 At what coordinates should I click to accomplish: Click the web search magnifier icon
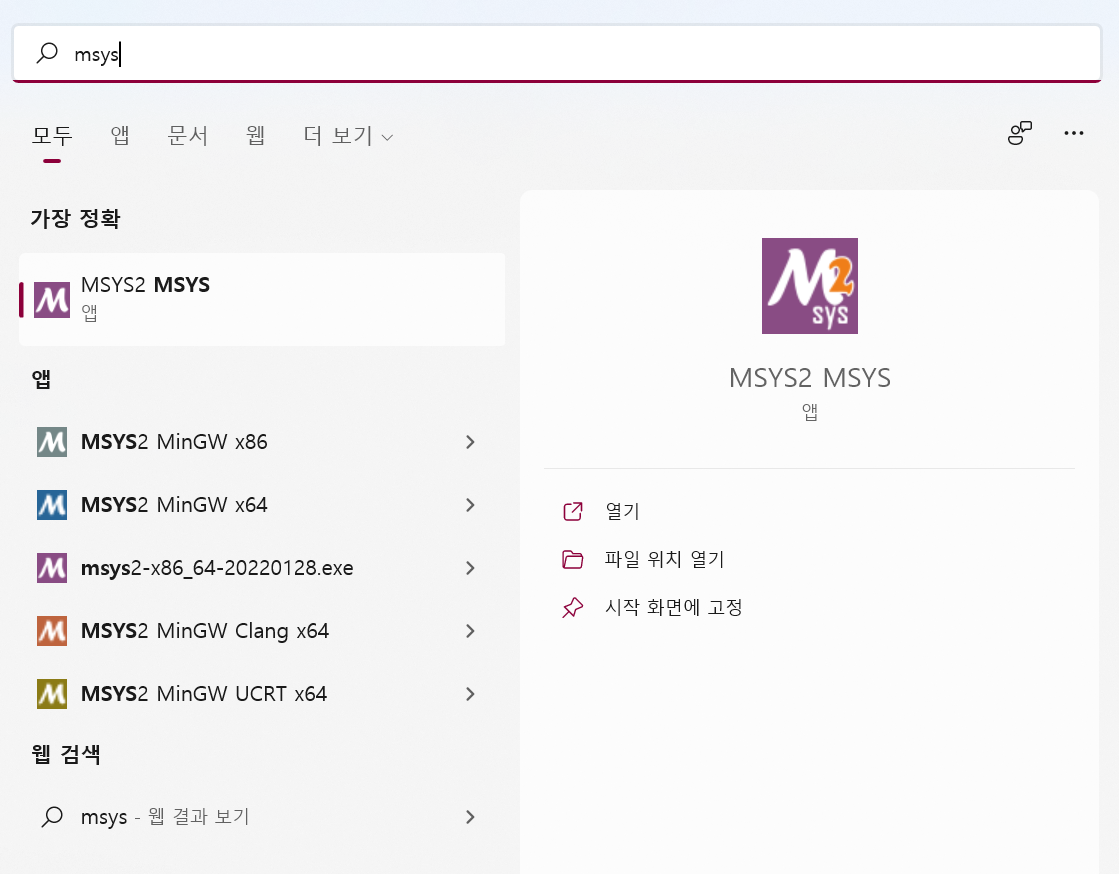click(52, 816)
